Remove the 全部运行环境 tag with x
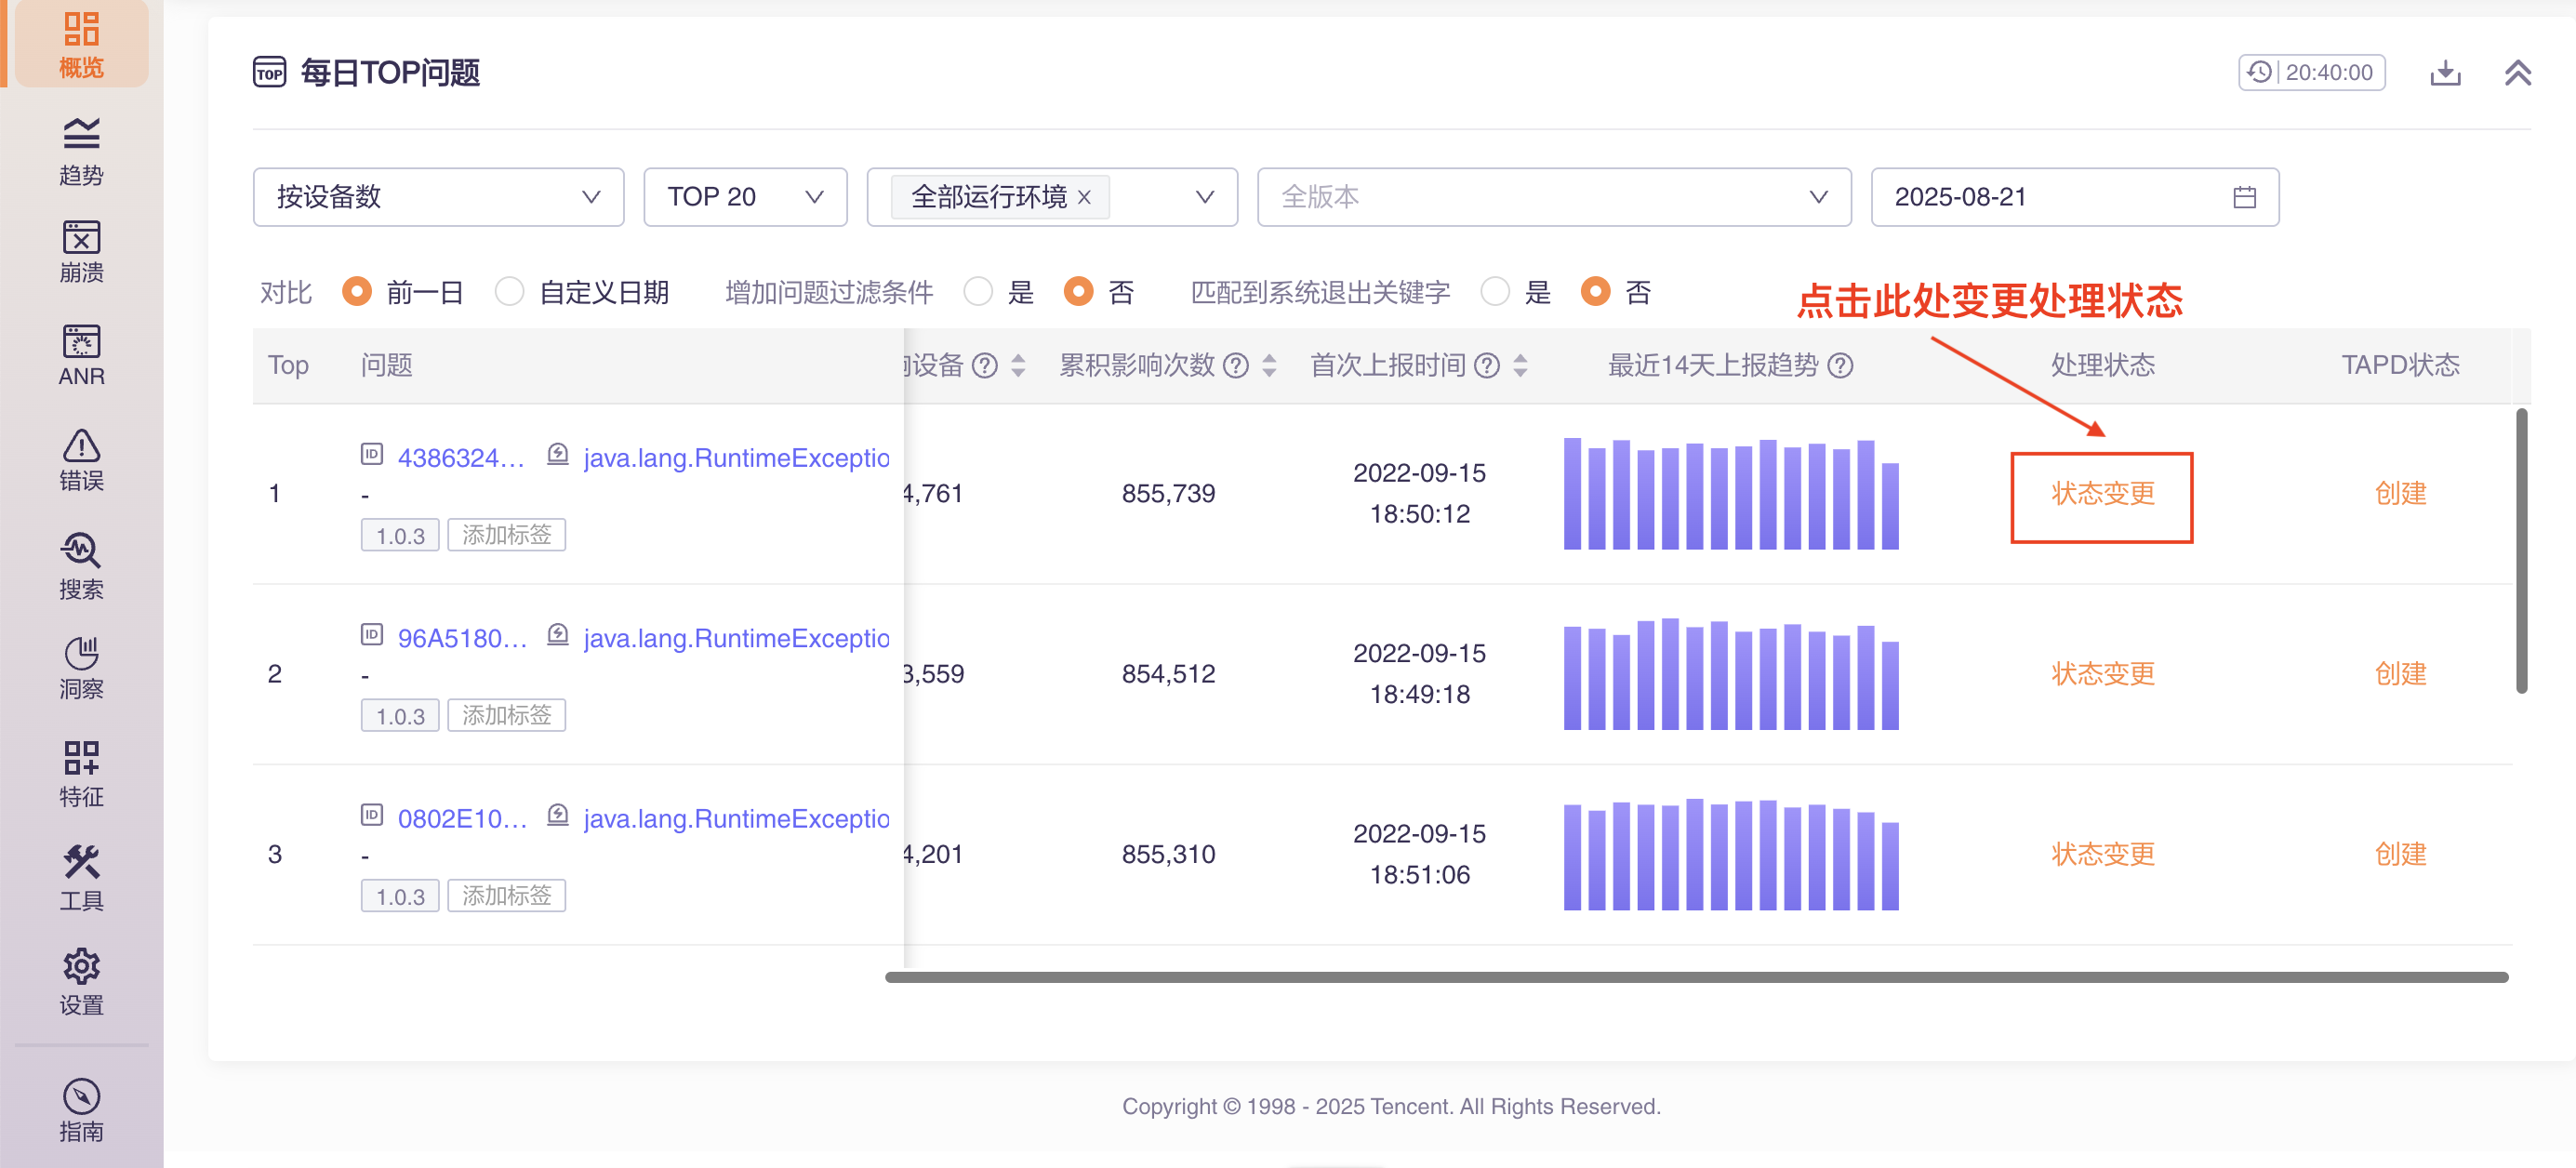2576x1168 pixels. pyautogui.click(x=1083, y=197)
